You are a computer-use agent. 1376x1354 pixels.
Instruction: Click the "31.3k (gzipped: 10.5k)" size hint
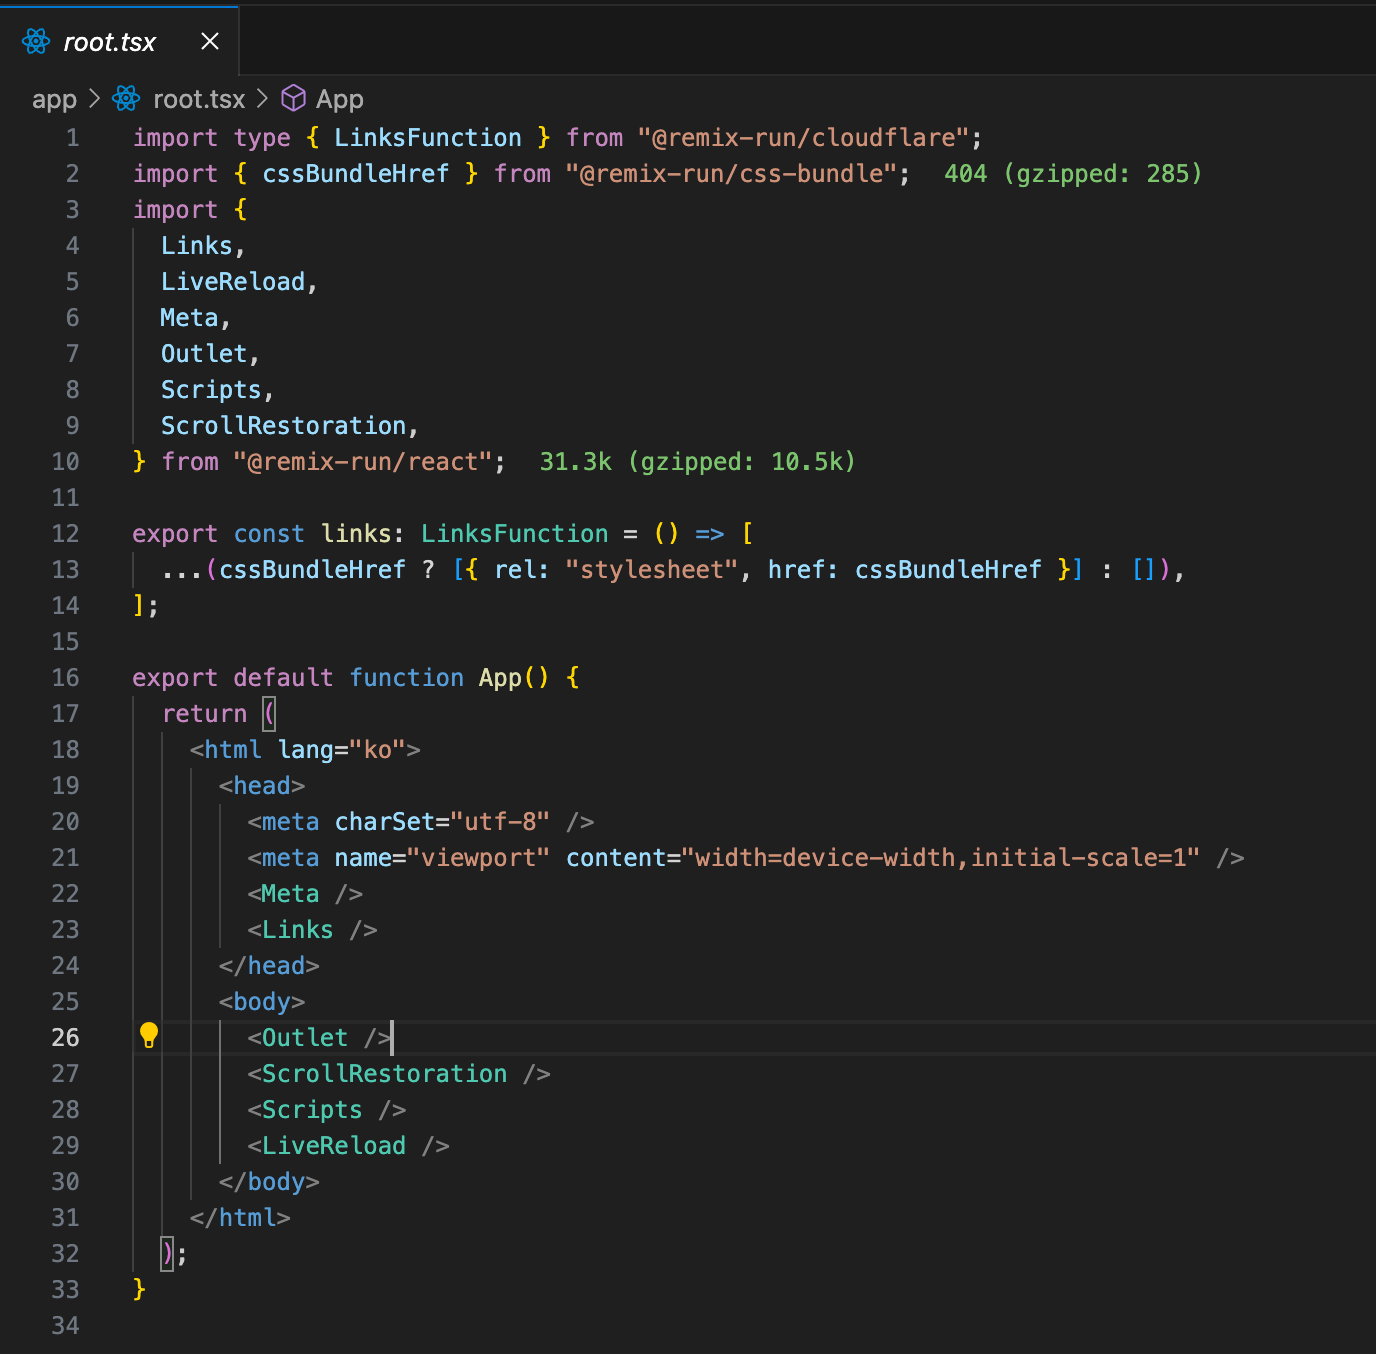point(697,462)
